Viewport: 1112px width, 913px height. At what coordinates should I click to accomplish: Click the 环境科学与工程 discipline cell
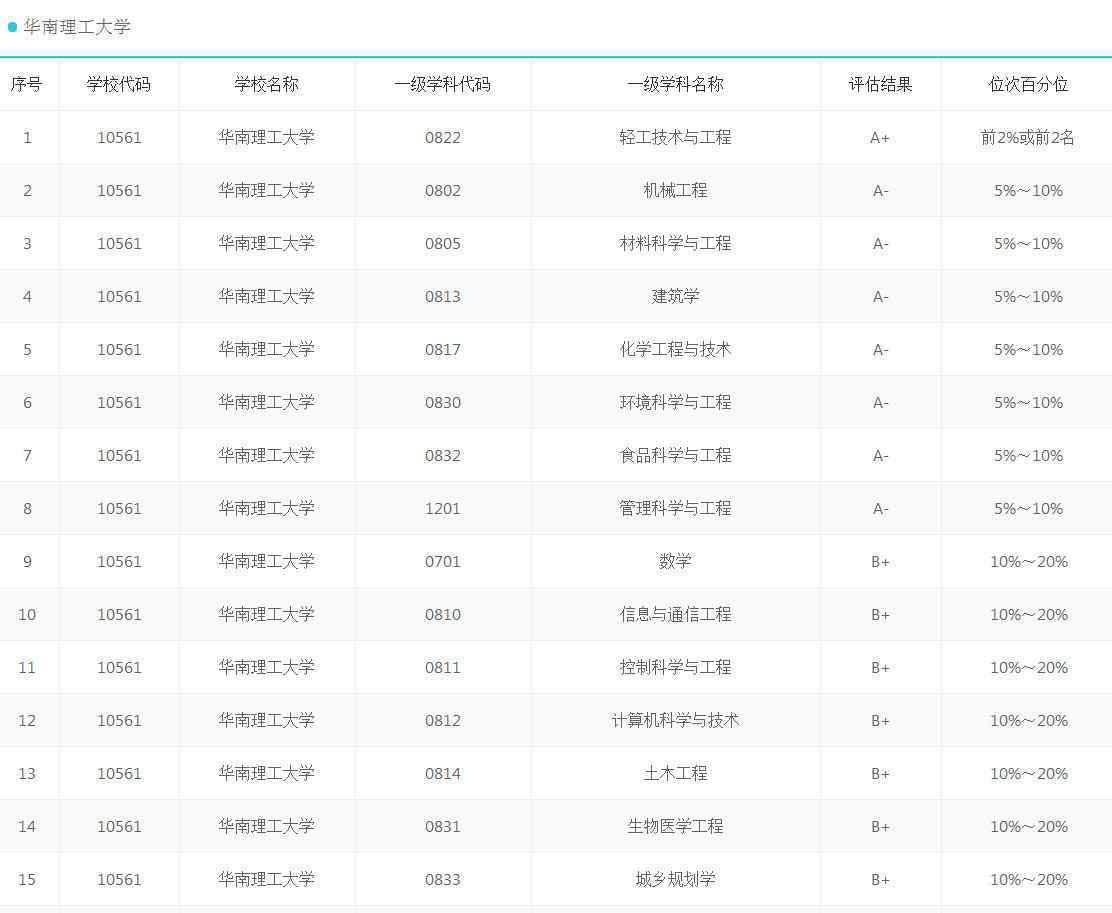point(675,402)
